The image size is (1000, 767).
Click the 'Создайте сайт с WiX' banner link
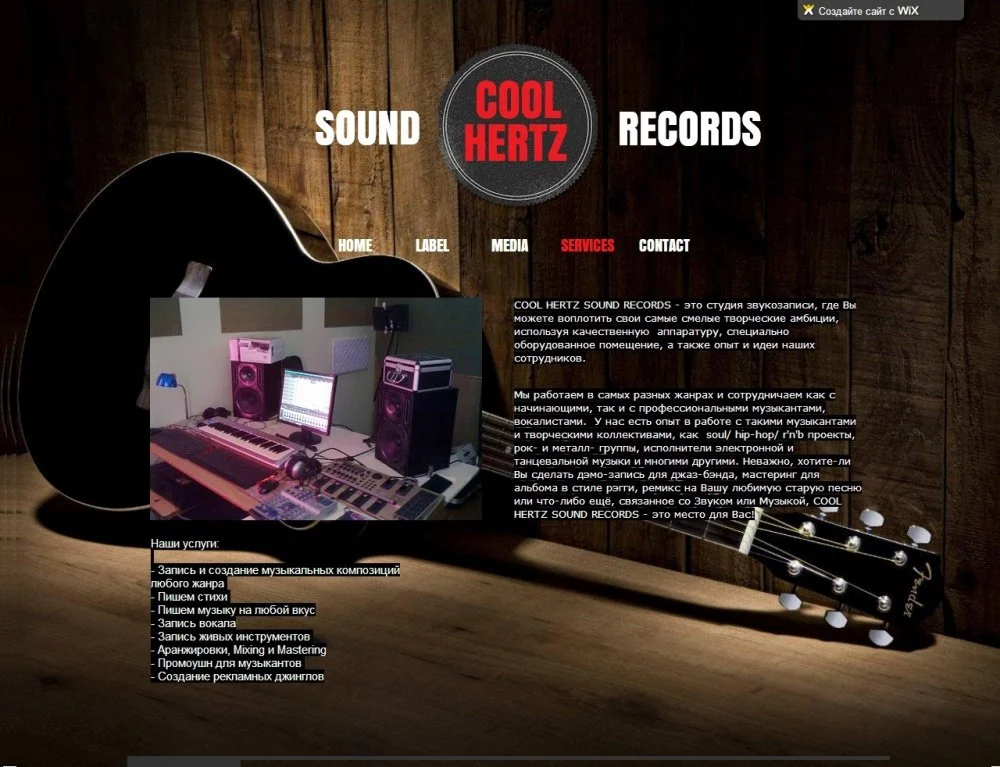point(868,11)
